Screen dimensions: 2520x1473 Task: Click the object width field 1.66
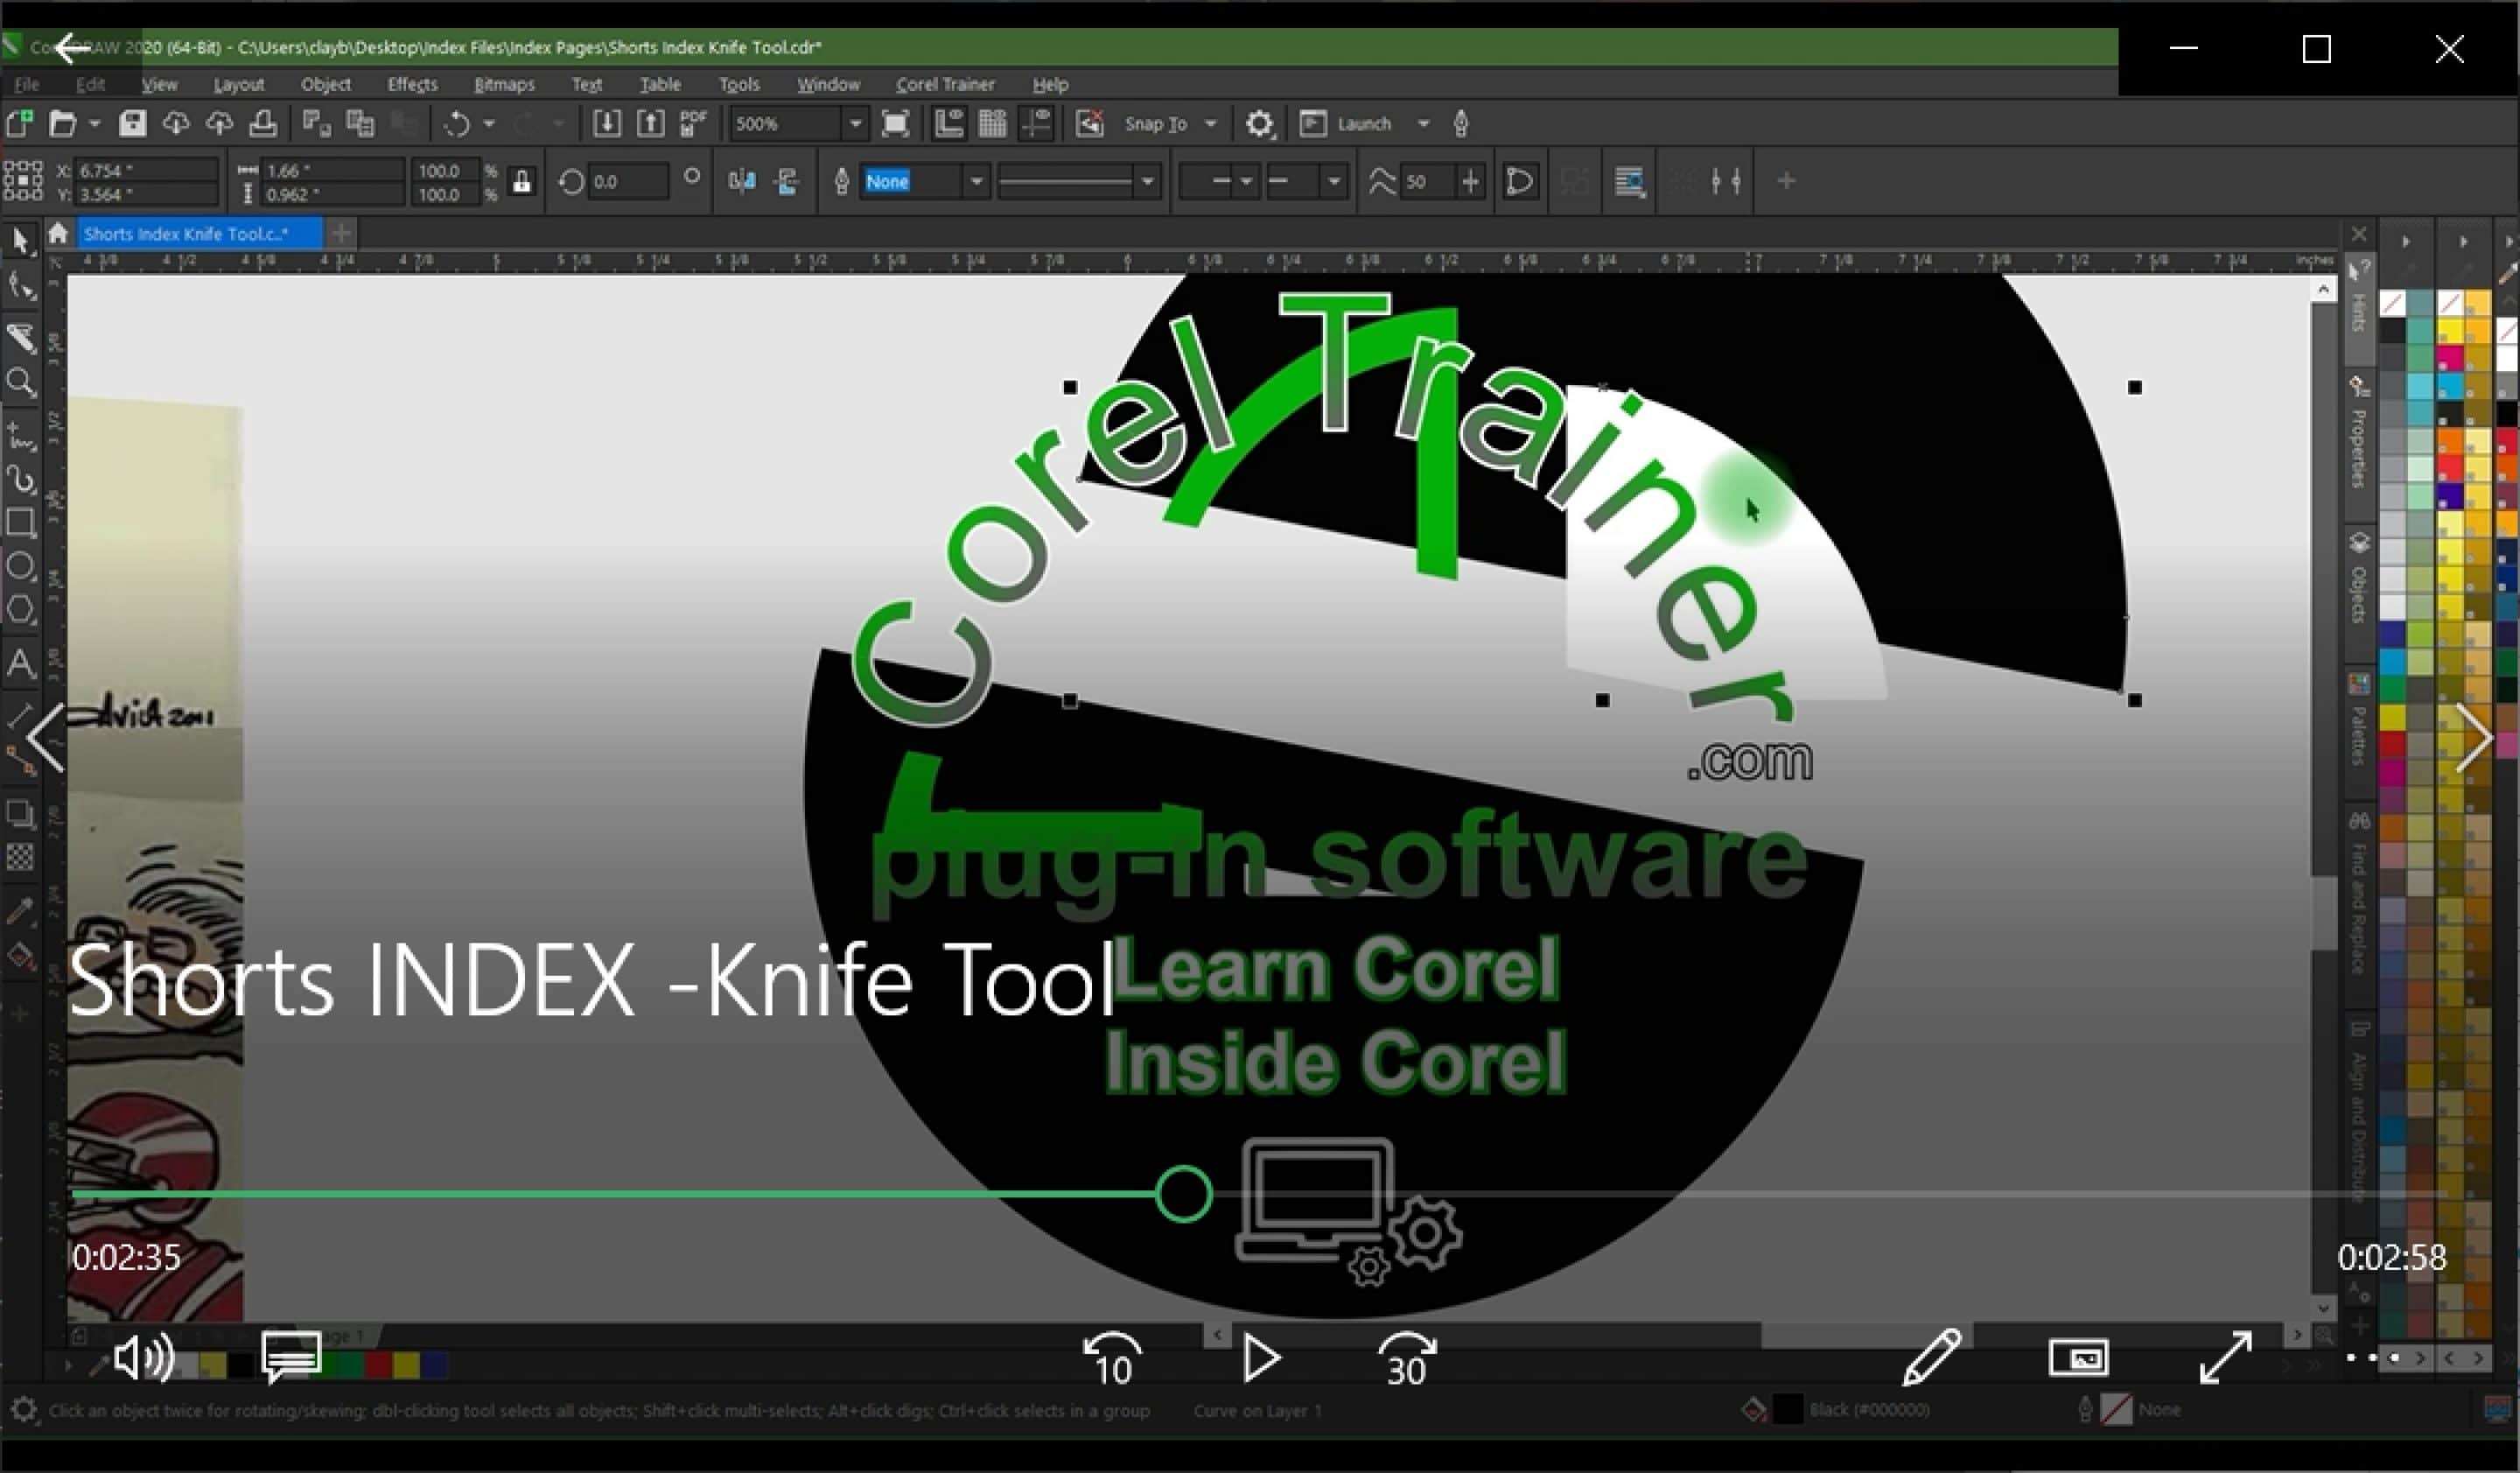pyautogui.click(x=333, y=171)
